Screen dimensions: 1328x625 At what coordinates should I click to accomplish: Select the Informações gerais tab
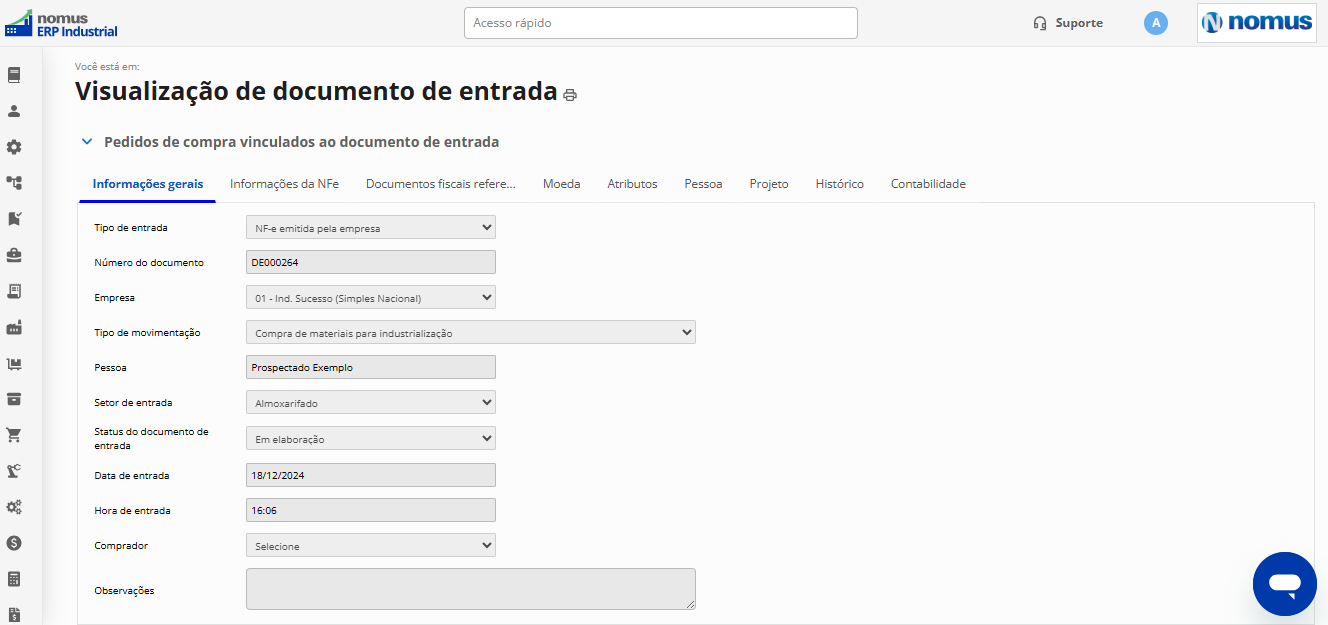[x=148, y=184]
